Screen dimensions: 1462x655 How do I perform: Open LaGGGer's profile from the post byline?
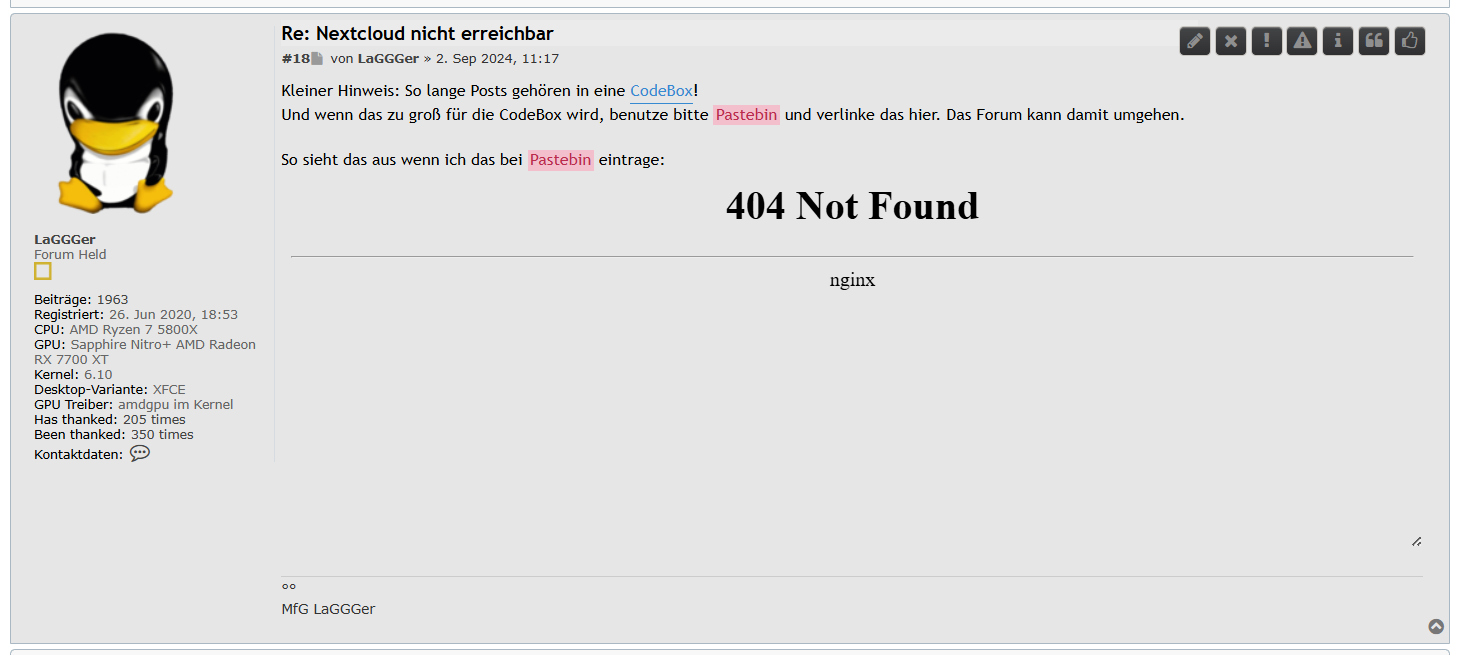click(388, 59)
